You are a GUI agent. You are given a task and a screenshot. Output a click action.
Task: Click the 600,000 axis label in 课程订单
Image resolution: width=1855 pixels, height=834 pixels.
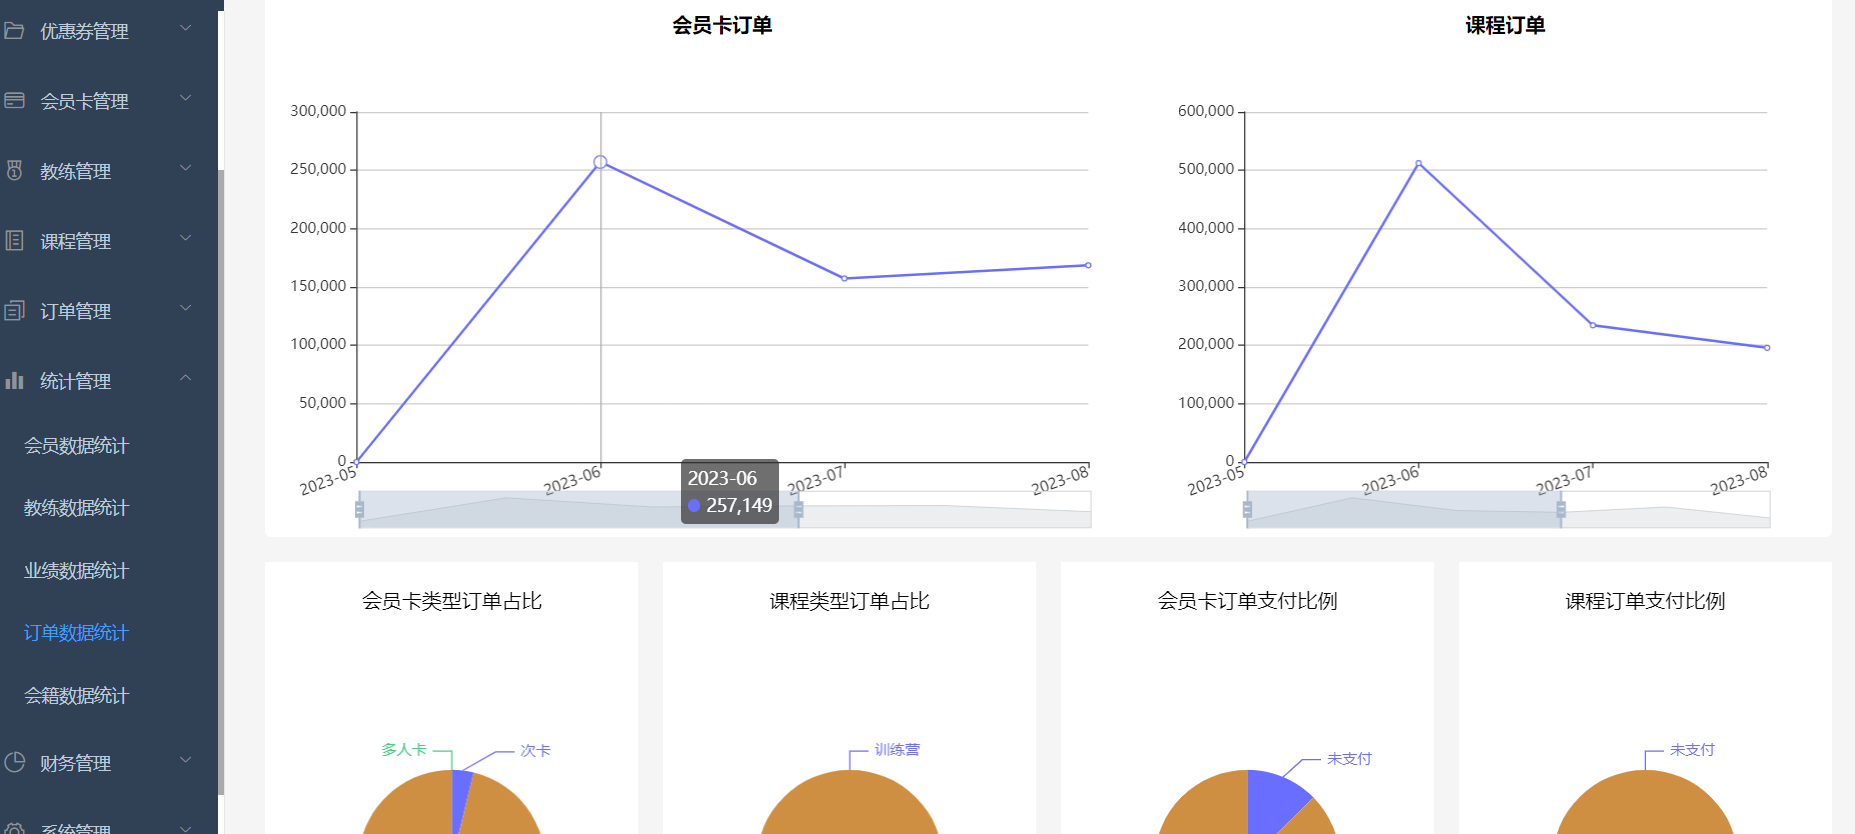(x=1206, y=111)
